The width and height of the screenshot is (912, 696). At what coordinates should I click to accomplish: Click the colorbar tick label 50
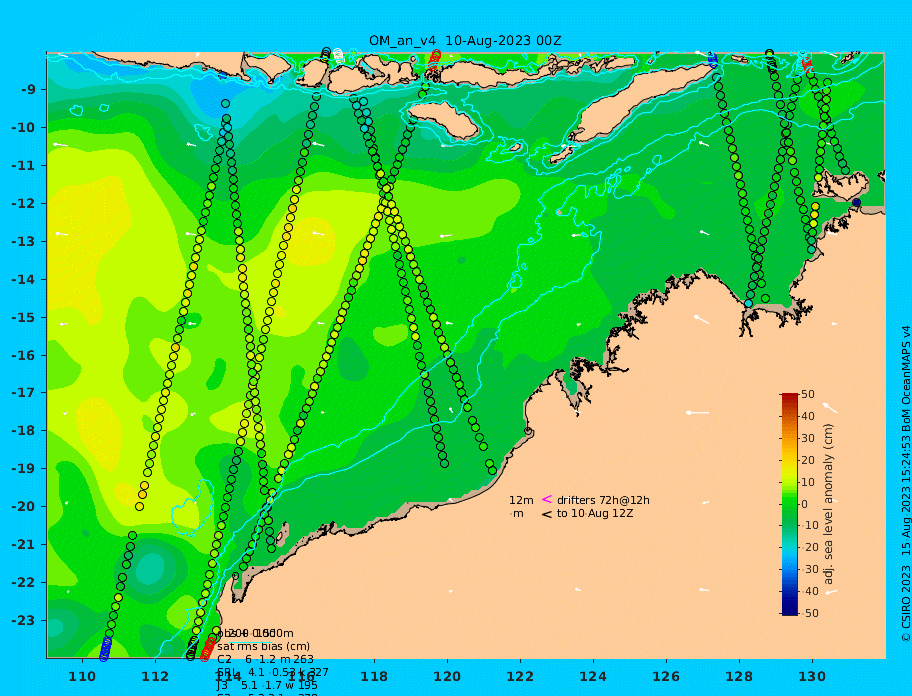[x=808, y=394]
